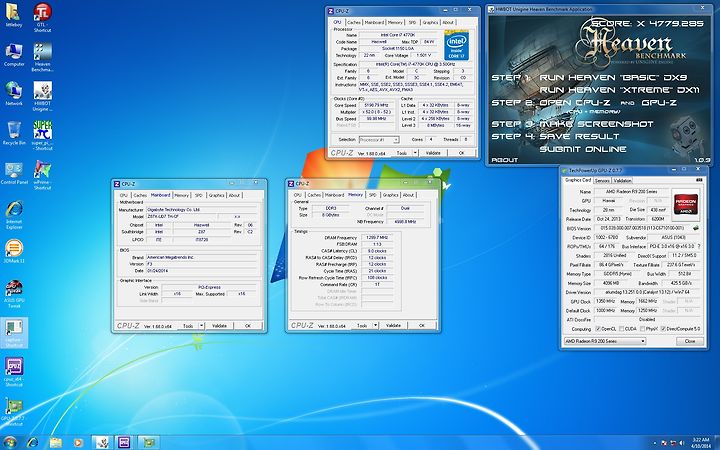Select the 3DMark 11 desktop icon

pyautogui.click(x=14, y=251)
